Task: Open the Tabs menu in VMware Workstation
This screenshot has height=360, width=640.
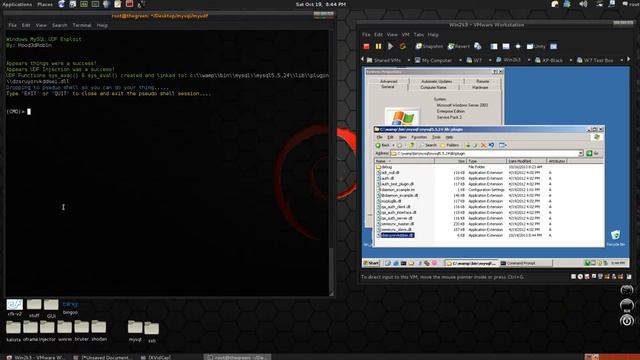Action: [419, 35]
